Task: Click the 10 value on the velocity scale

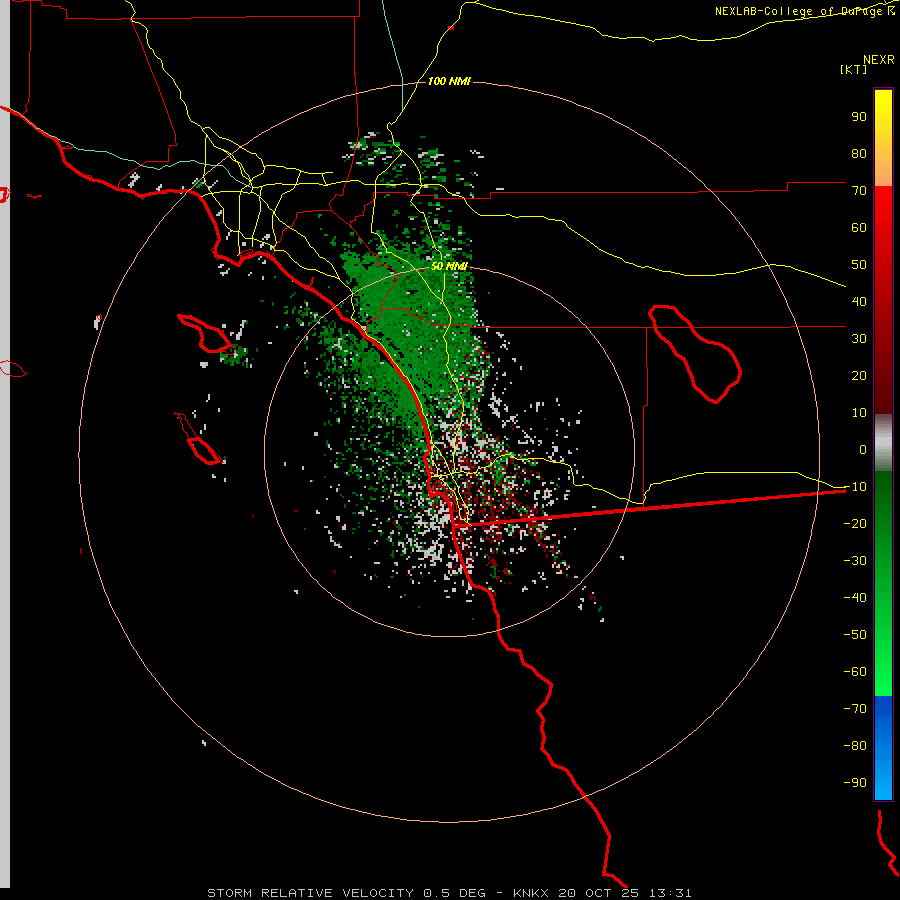Action: click(x=859, y=413)
